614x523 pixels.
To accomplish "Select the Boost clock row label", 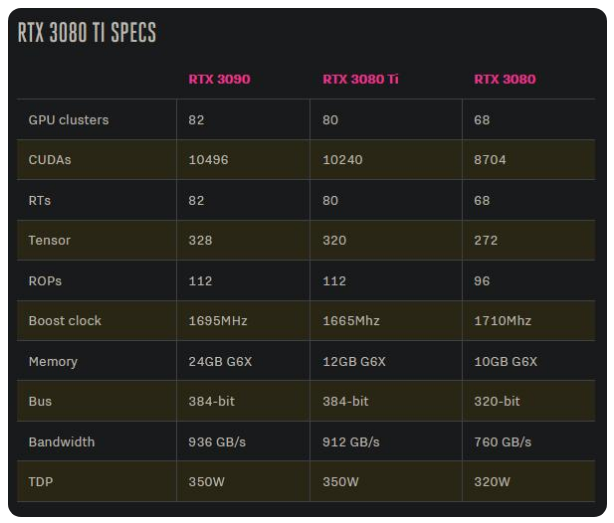I will click(65, 321).
